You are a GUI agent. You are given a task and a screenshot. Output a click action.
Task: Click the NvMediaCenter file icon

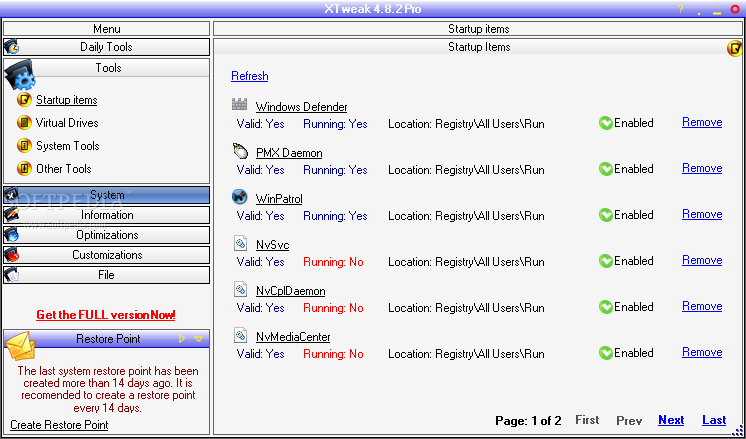tap(240, 335)
